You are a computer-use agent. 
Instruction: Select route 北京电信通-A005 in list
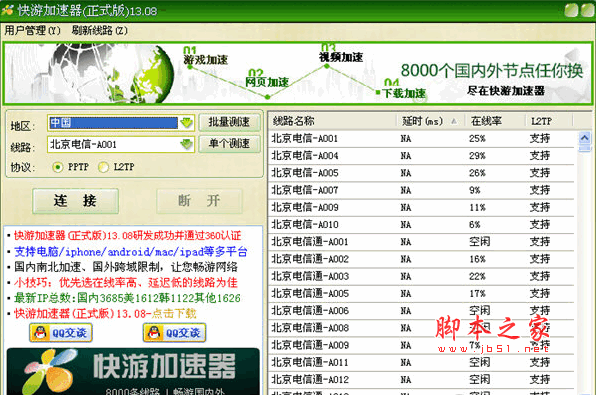(x=421, y=293)
